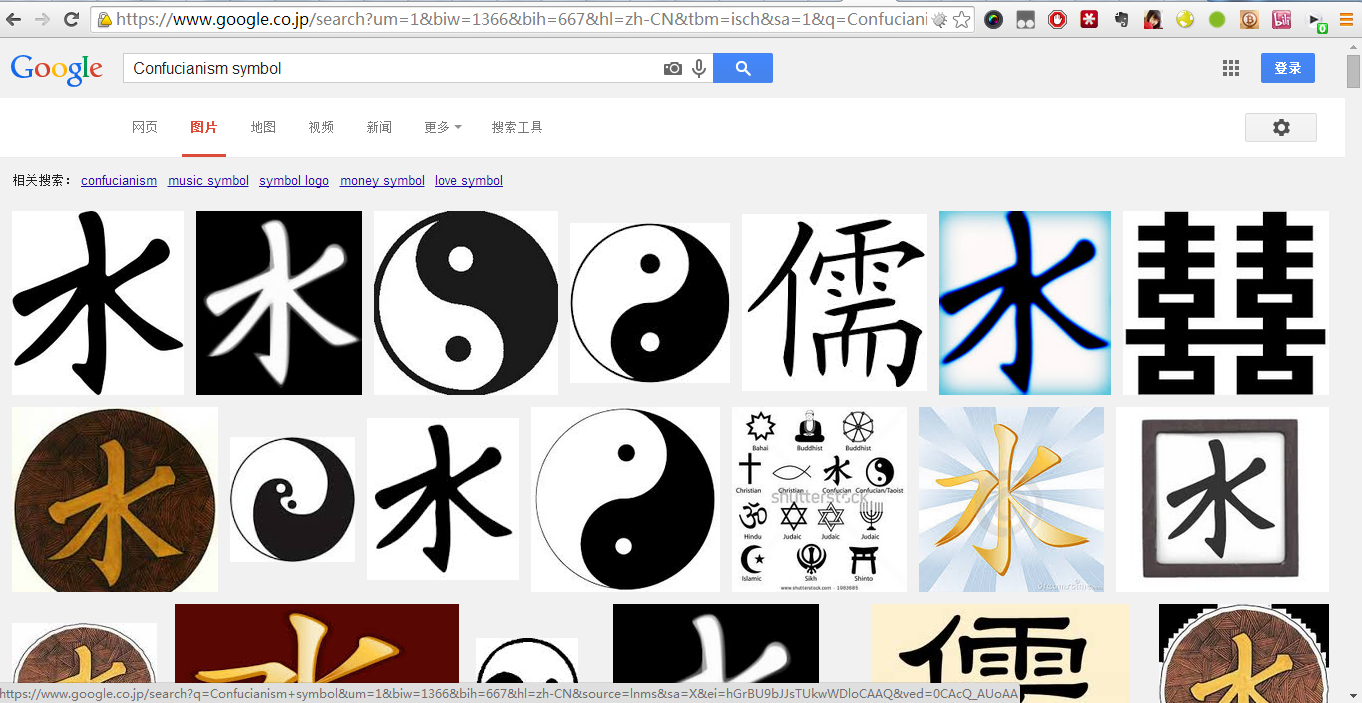Open the white character on black image
This screenshot has width=1362, height=703.
click(x=279, y=303)
